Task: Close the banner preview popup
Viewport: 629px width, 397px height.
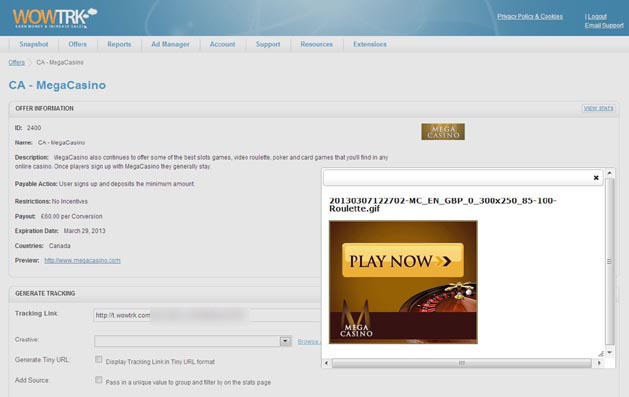Action: pyautogui.click(x=596, y=178)
